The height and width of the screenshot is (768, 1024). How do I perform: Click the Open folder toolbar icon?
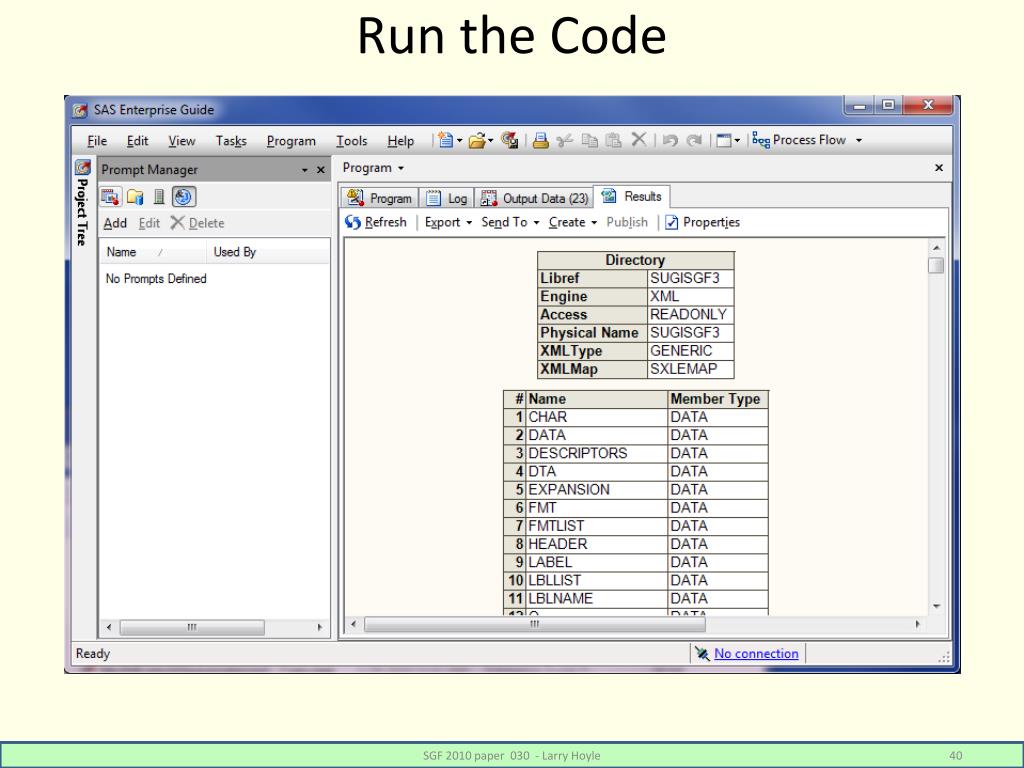478,141
